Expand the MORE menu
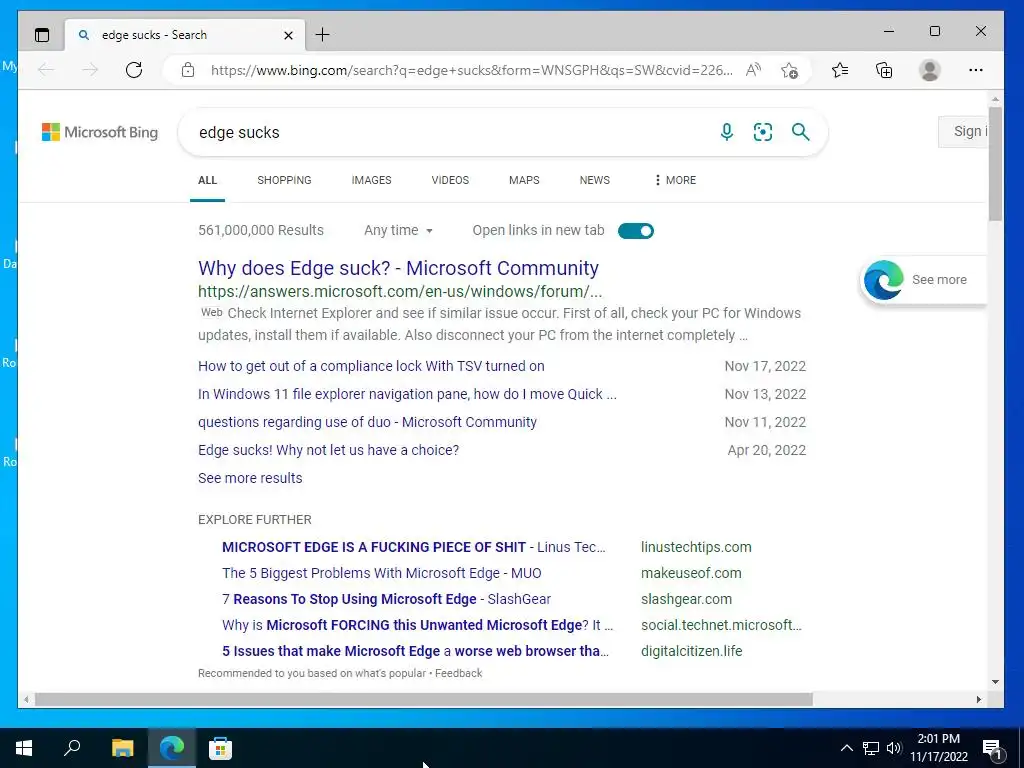 [675, 180]
